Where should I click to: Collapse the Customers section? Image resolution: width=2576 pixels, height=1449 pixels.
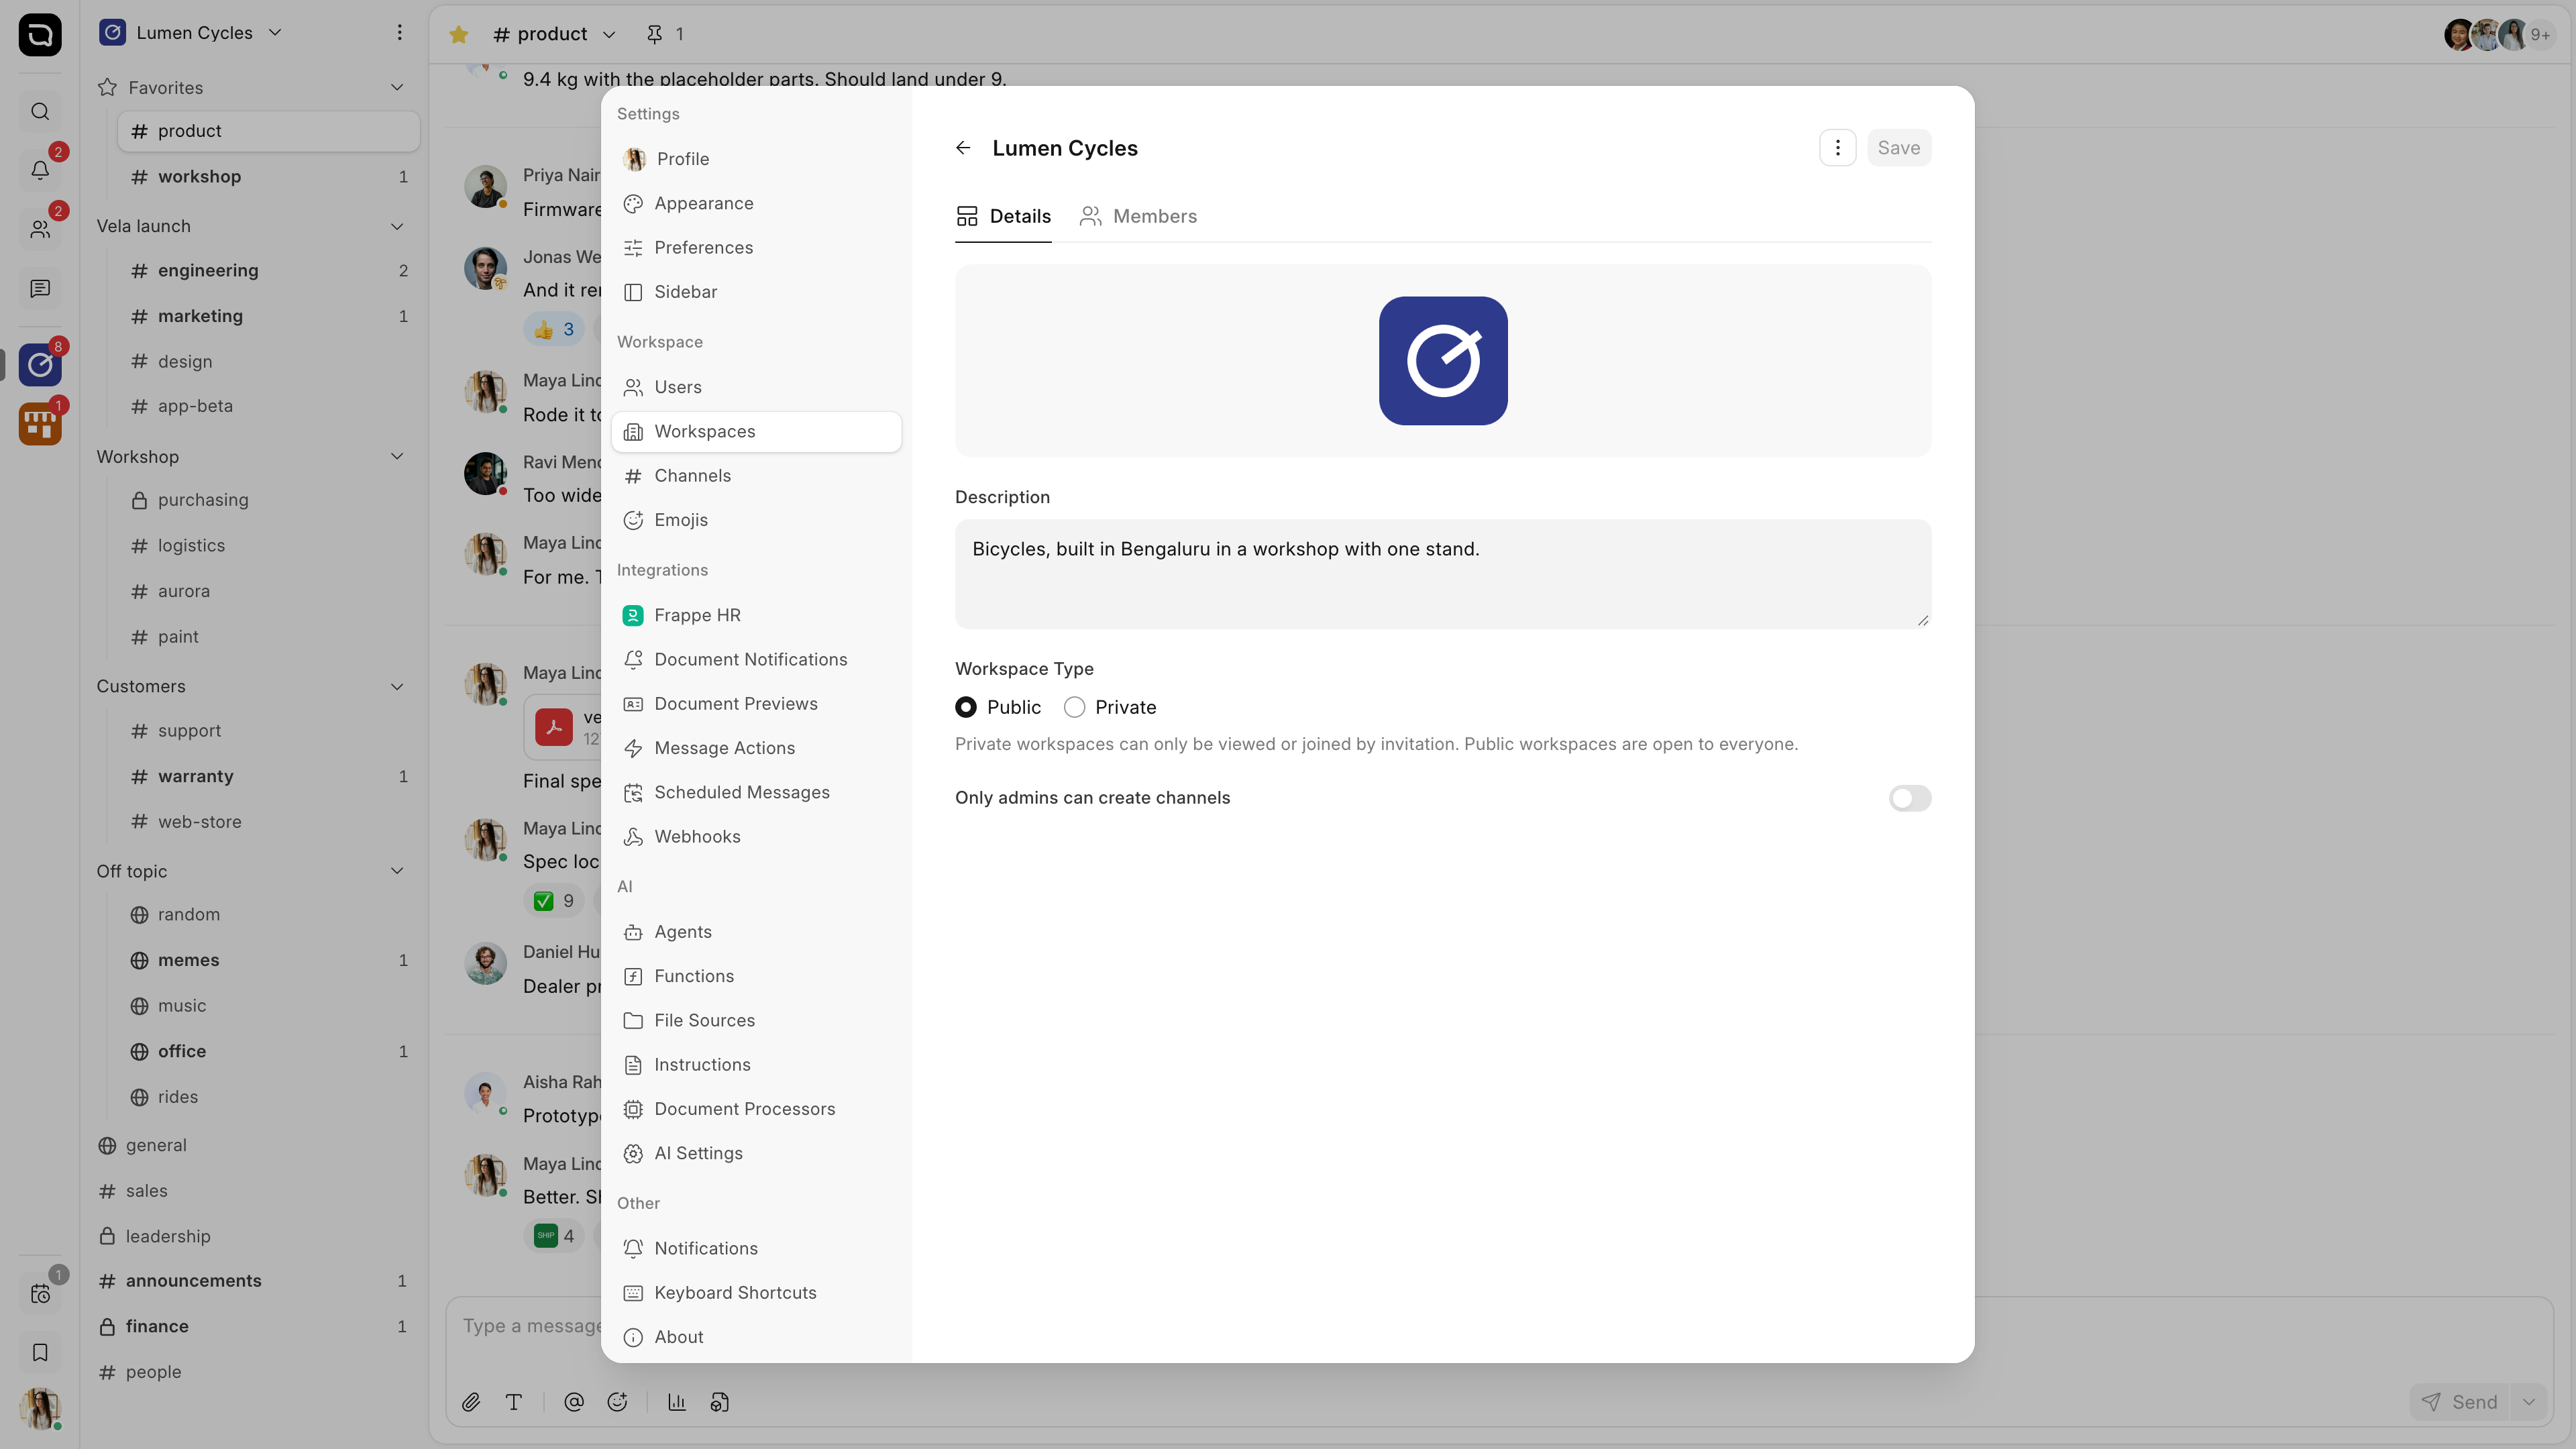point(397,686)
